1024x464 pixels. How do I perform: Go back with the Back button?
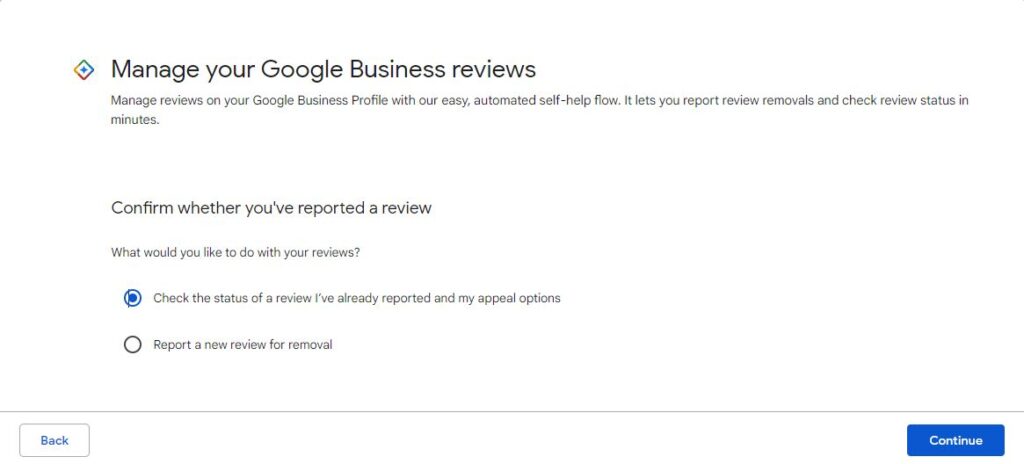pos(54,440)
